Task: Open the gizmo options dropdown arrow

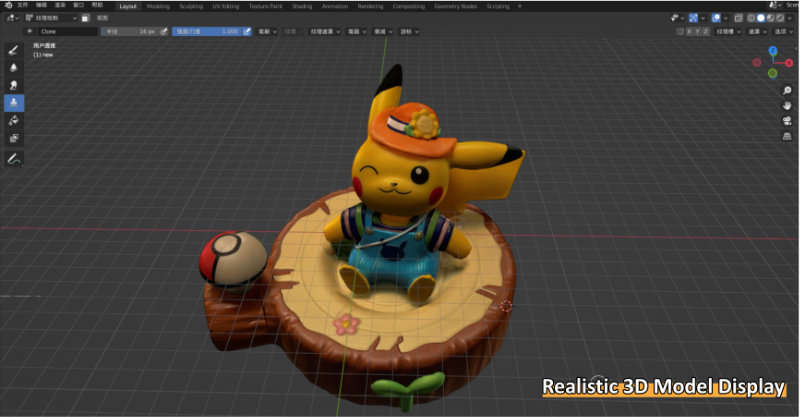Action: click(703, 18)
